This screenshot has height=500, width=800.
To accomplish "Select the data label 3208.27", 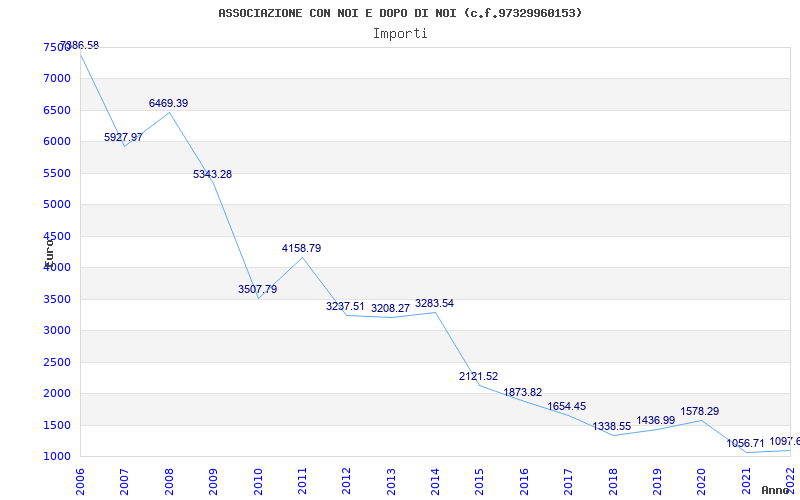I will (390, 309).
